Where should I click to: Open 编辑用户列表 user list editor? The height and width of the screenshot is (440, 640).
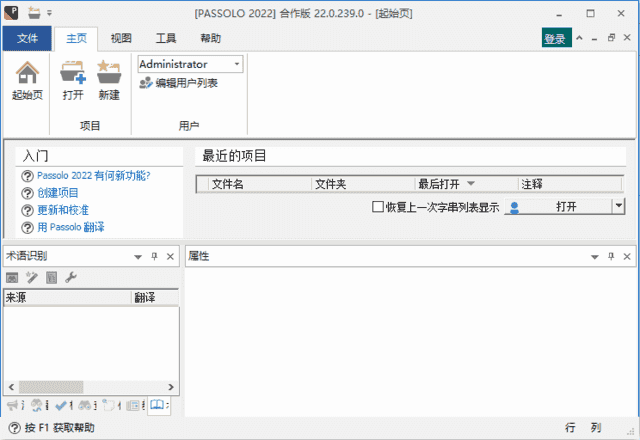click(x=178, y=83)
